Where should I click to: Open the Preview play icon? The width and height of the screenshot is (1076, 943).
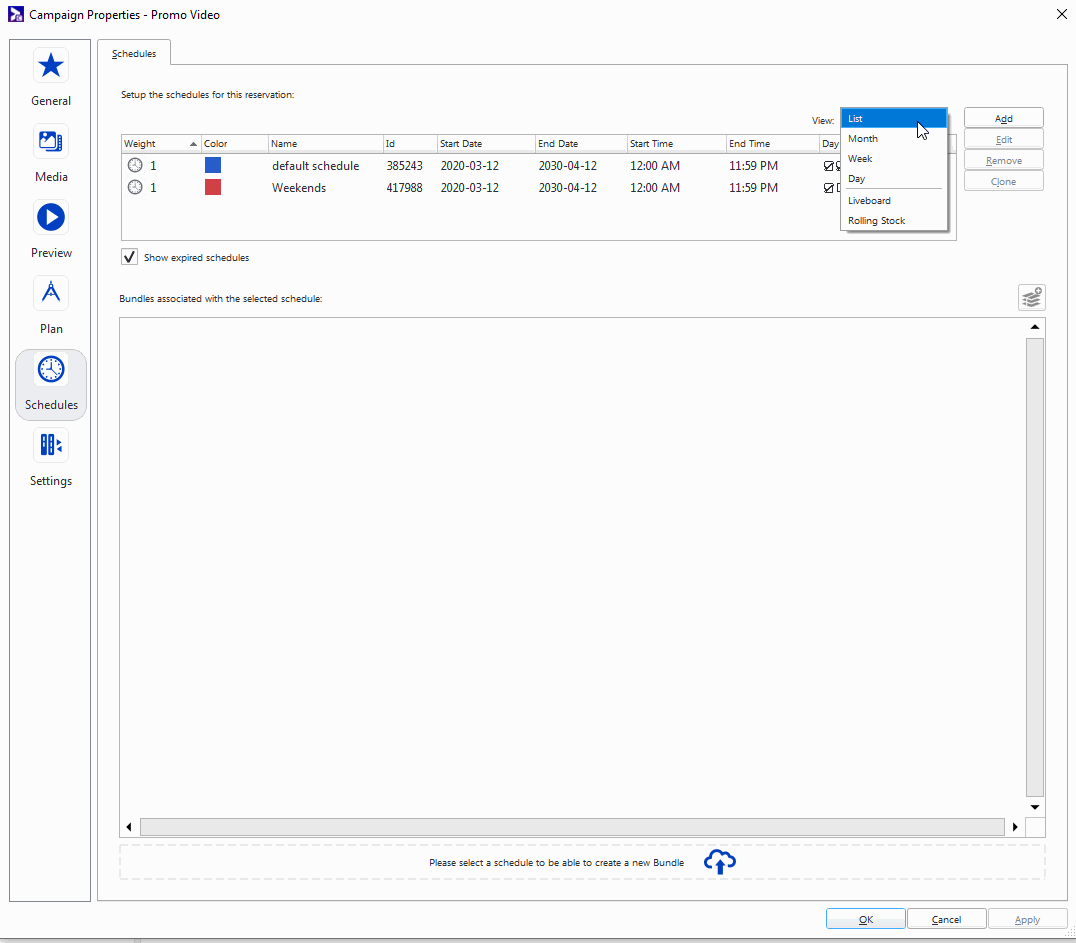point(51,217)
